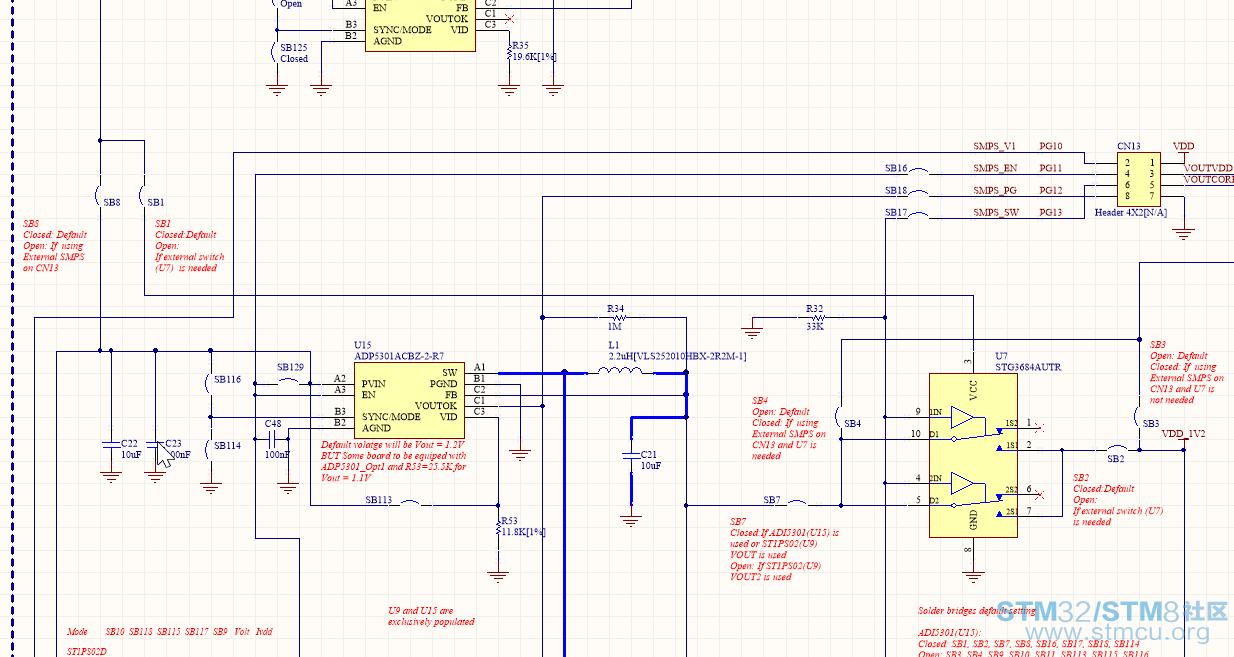The width and height of the screenshot is (1234, 657).
Task: Click the ground symbol left of R32
Action: (753, 330)
